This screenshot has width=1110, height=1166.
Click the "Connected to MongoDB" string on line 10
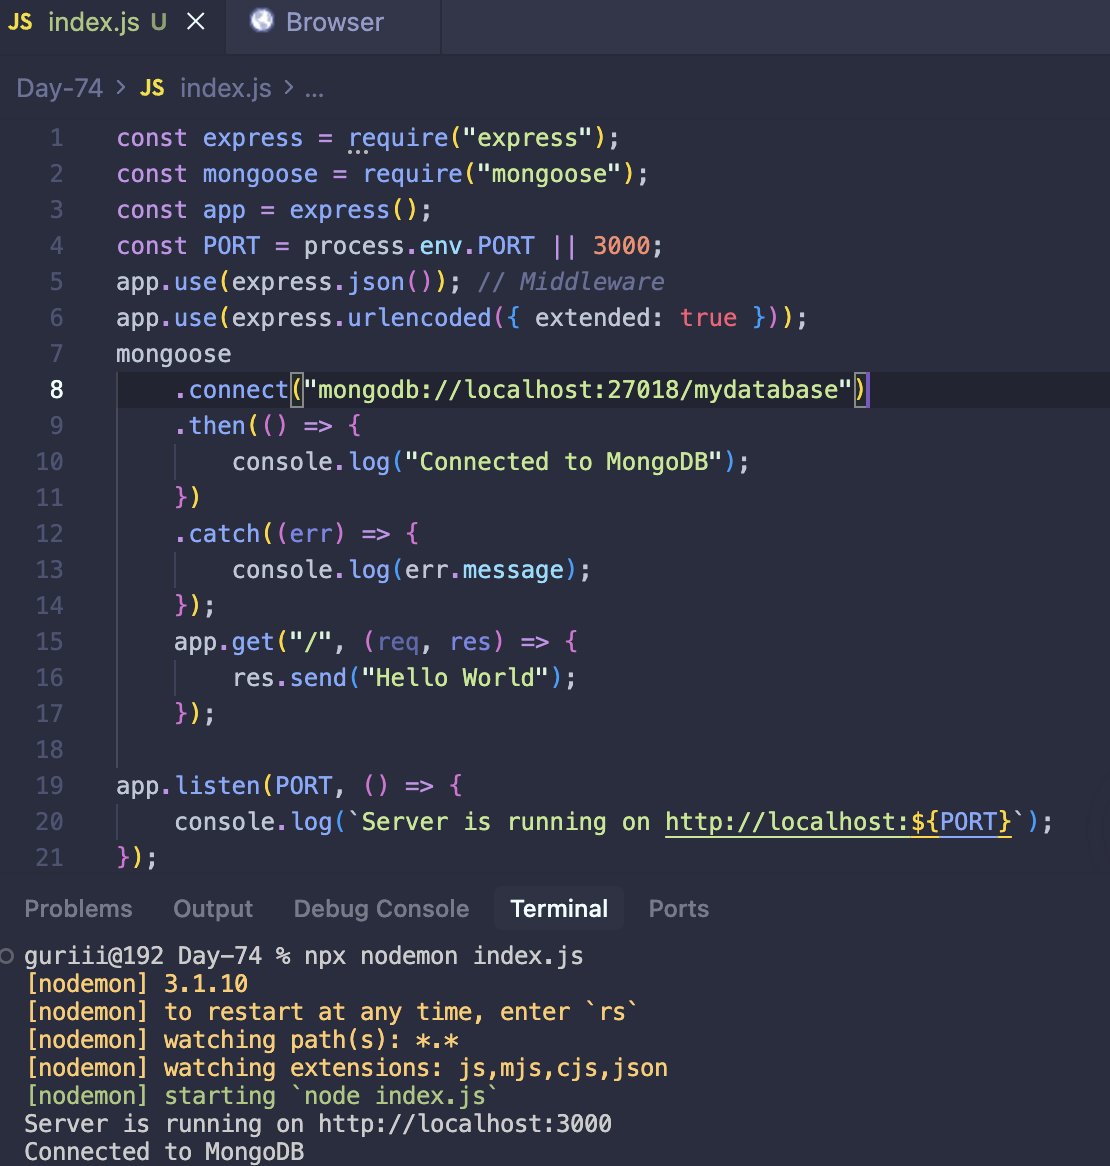563,462
